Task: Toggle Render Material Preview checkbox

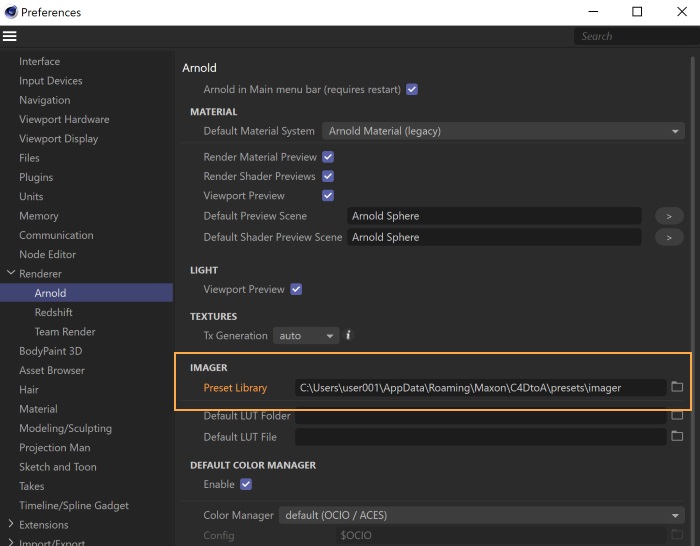Action: click(328, 157)
